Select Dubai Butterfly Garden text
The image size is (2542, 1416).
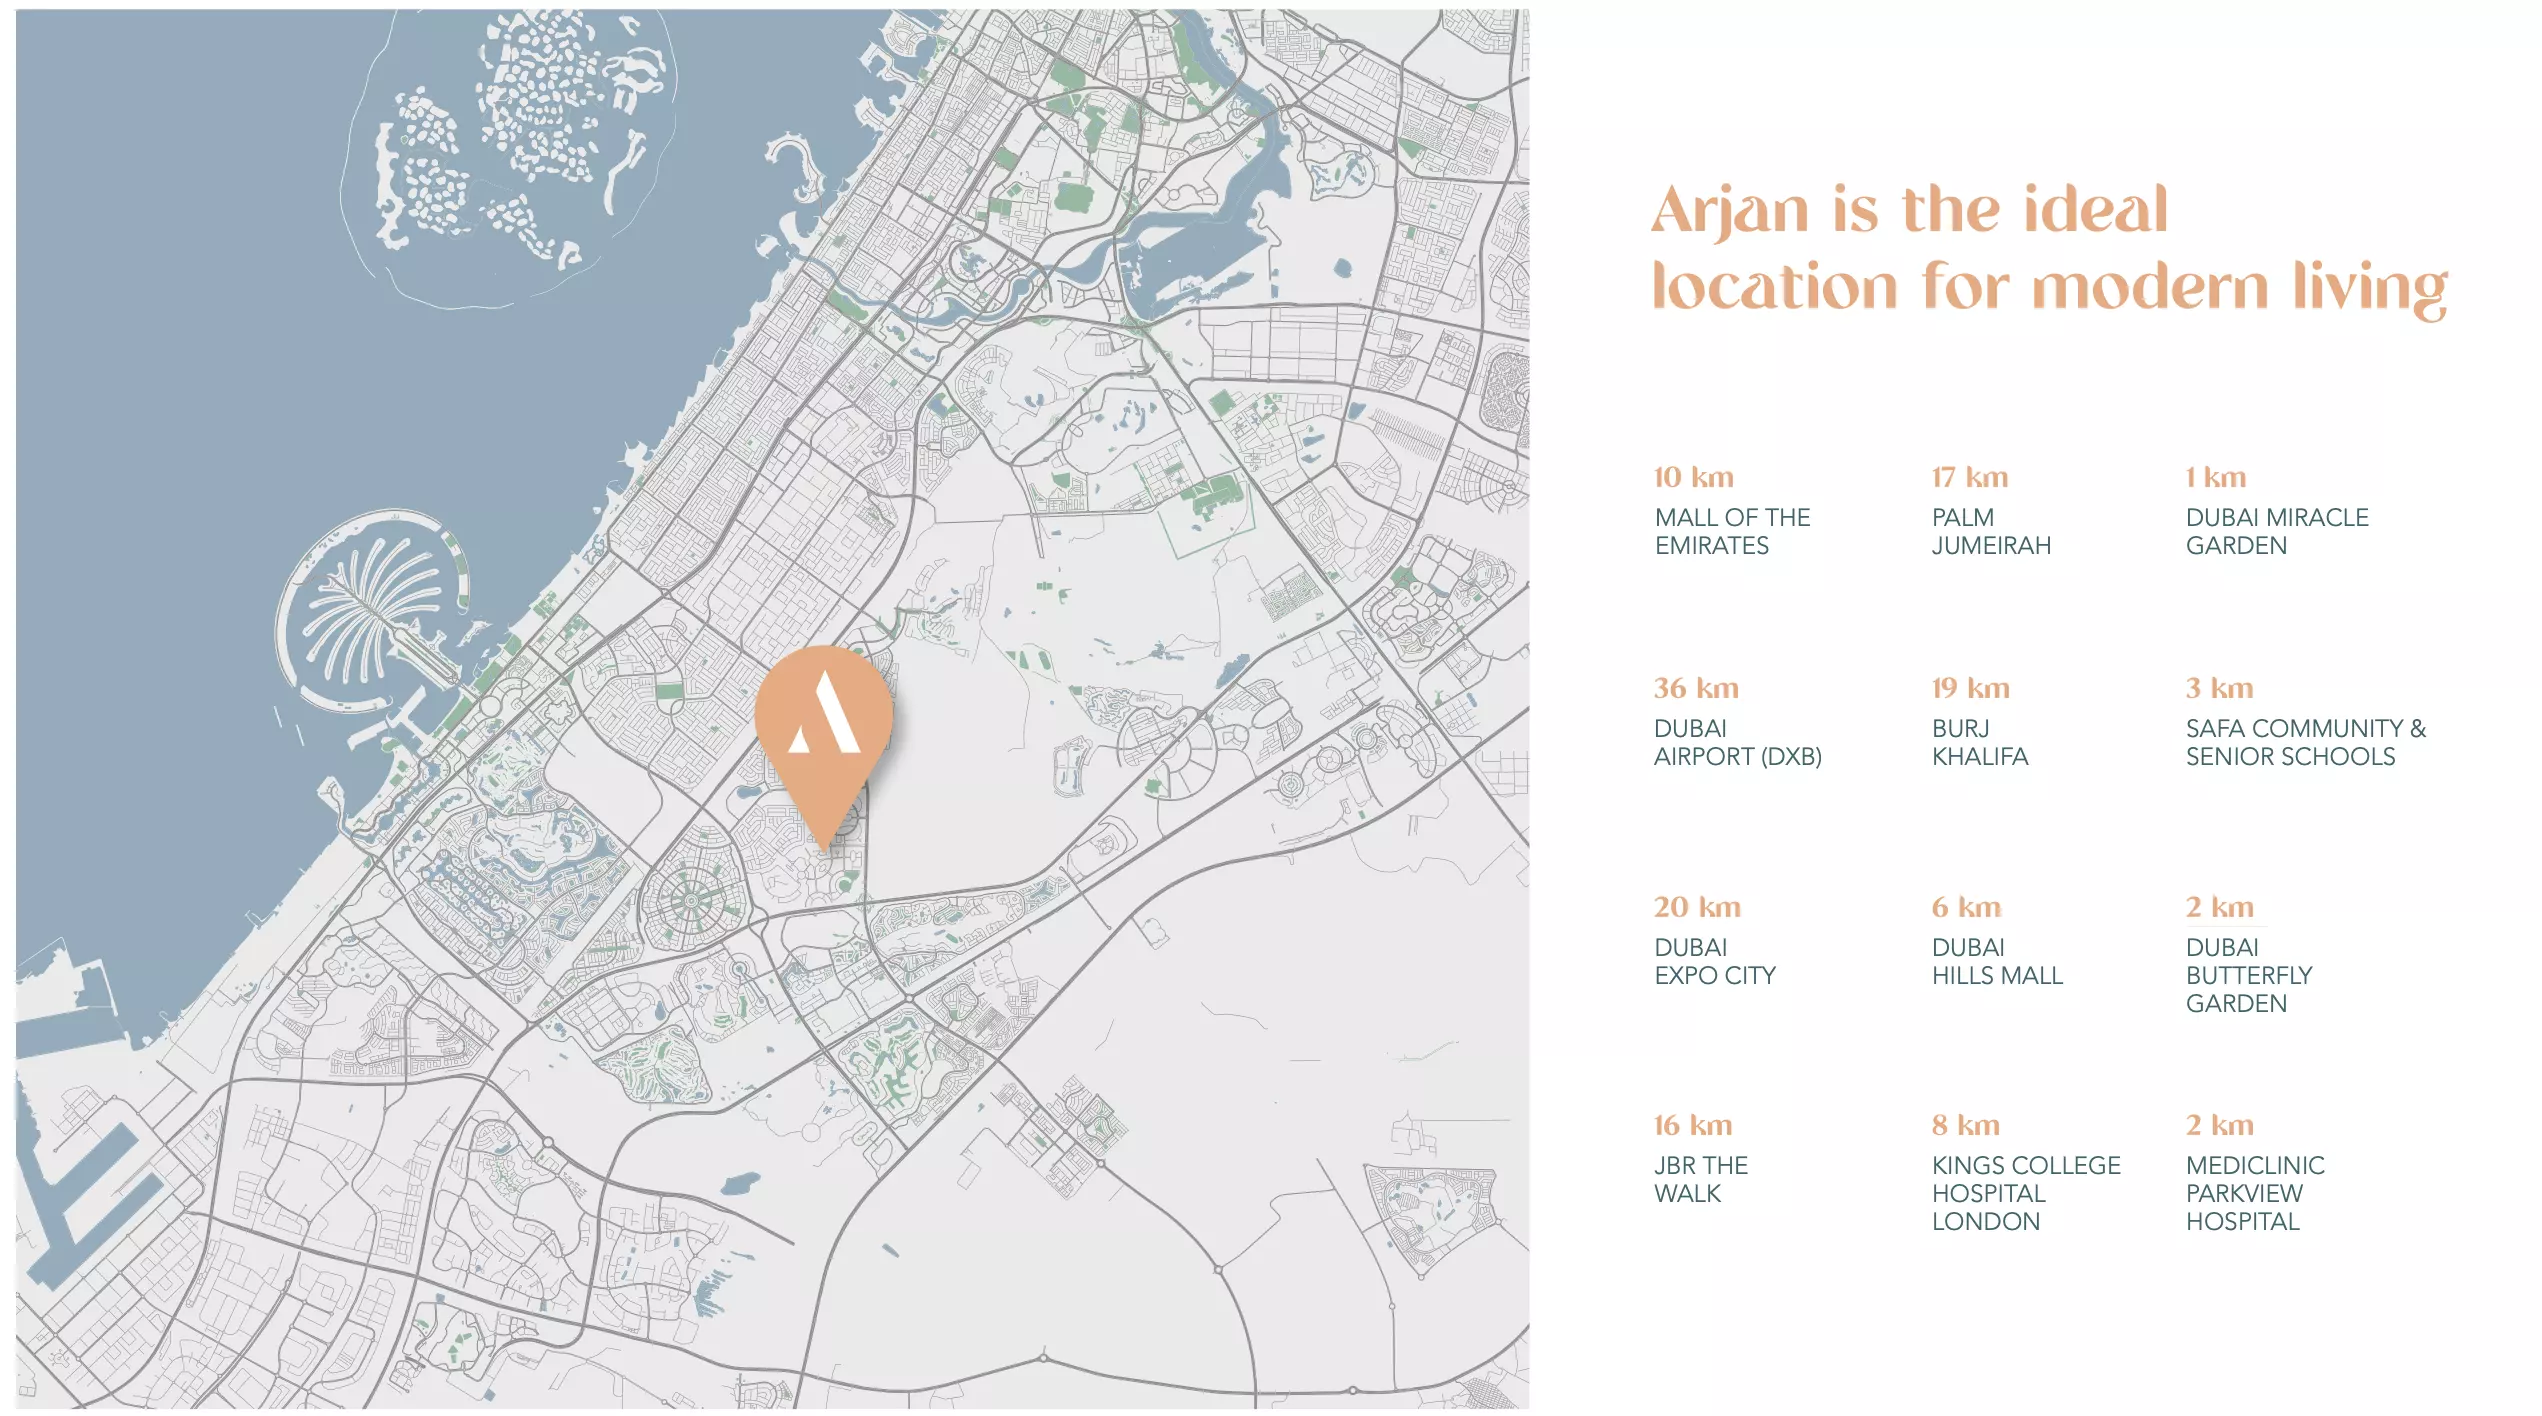[x=2248, y=975]
